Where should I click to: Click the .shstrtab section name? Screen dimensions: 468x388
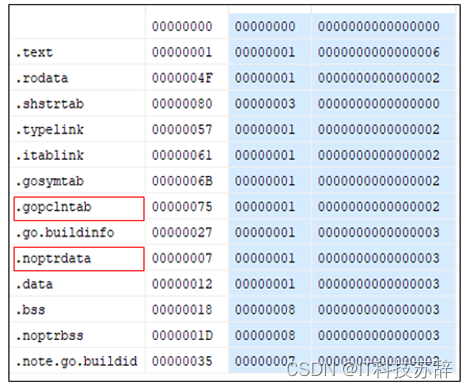coord(50,104)
